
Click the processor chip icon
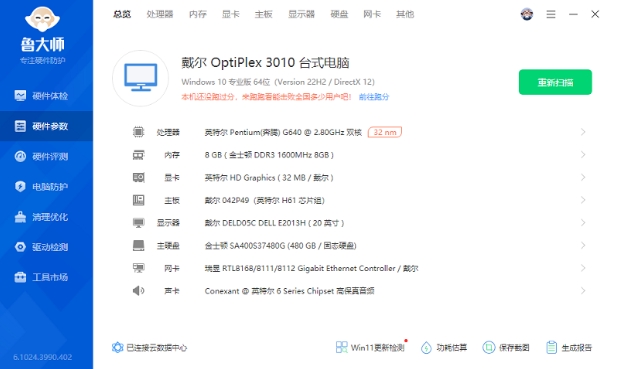pyautogui.click(x=138, y=132)
